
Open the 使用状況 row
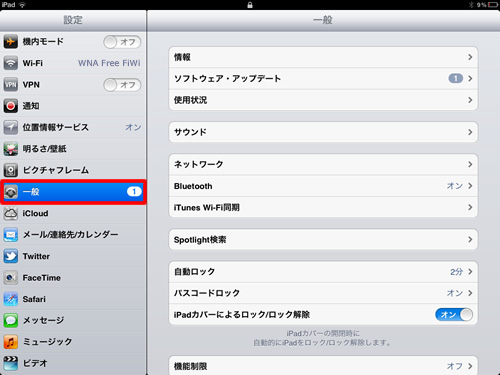pyautogui.click(x=323, y=100)
